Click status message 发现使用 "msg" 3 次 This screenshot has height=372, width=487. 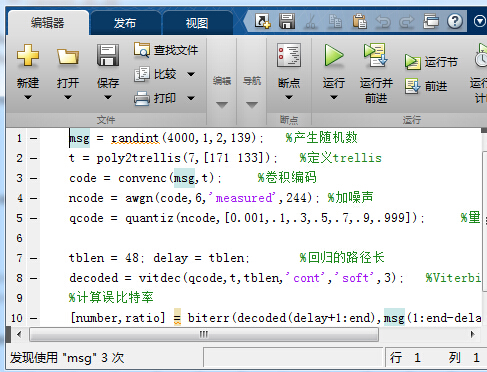[x=67, y=358]
